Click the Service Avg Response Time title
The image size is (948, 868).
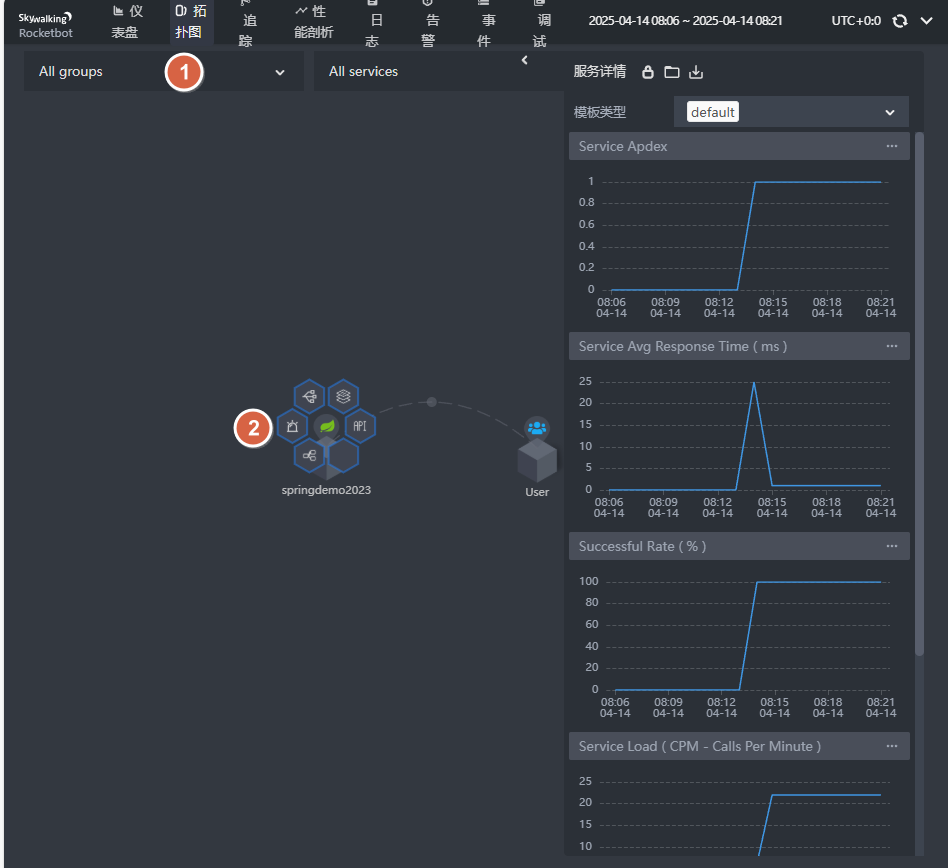point(683,346)
